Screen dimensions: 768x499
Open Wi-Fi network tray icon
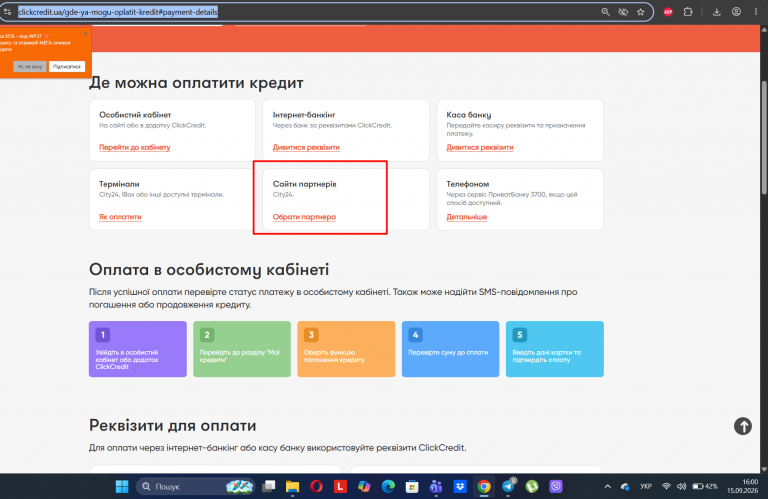(x=666, y=486)
